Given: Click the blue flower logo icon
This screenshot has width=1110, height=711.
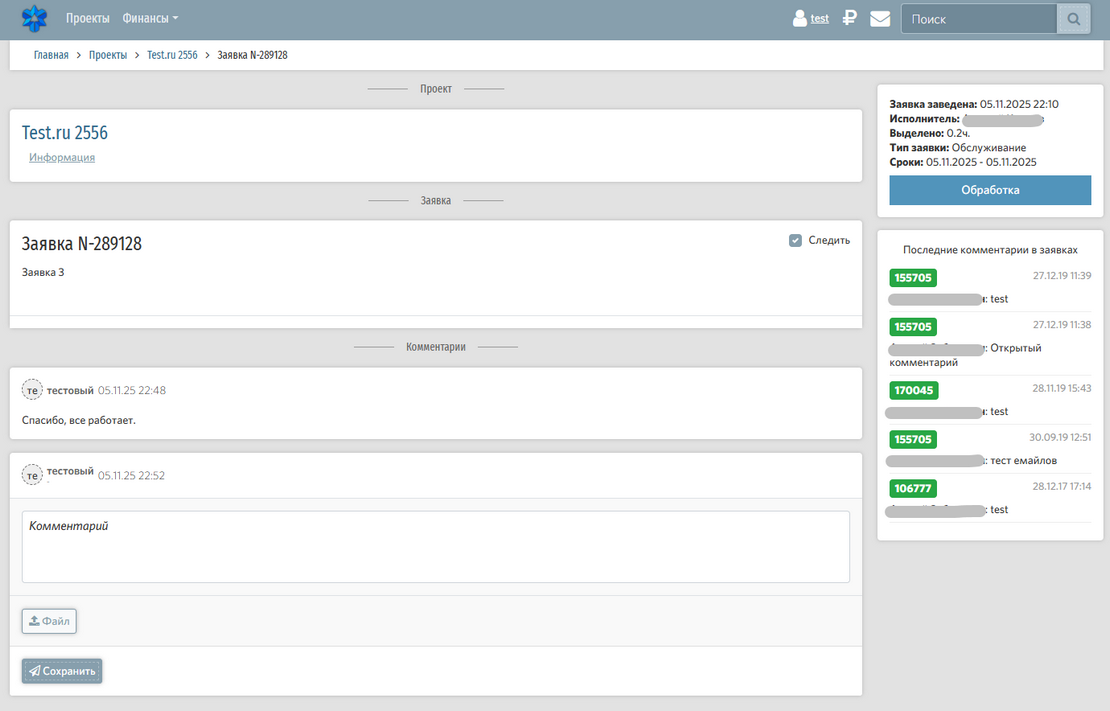Looking at the screenshot, I should 35,18.
